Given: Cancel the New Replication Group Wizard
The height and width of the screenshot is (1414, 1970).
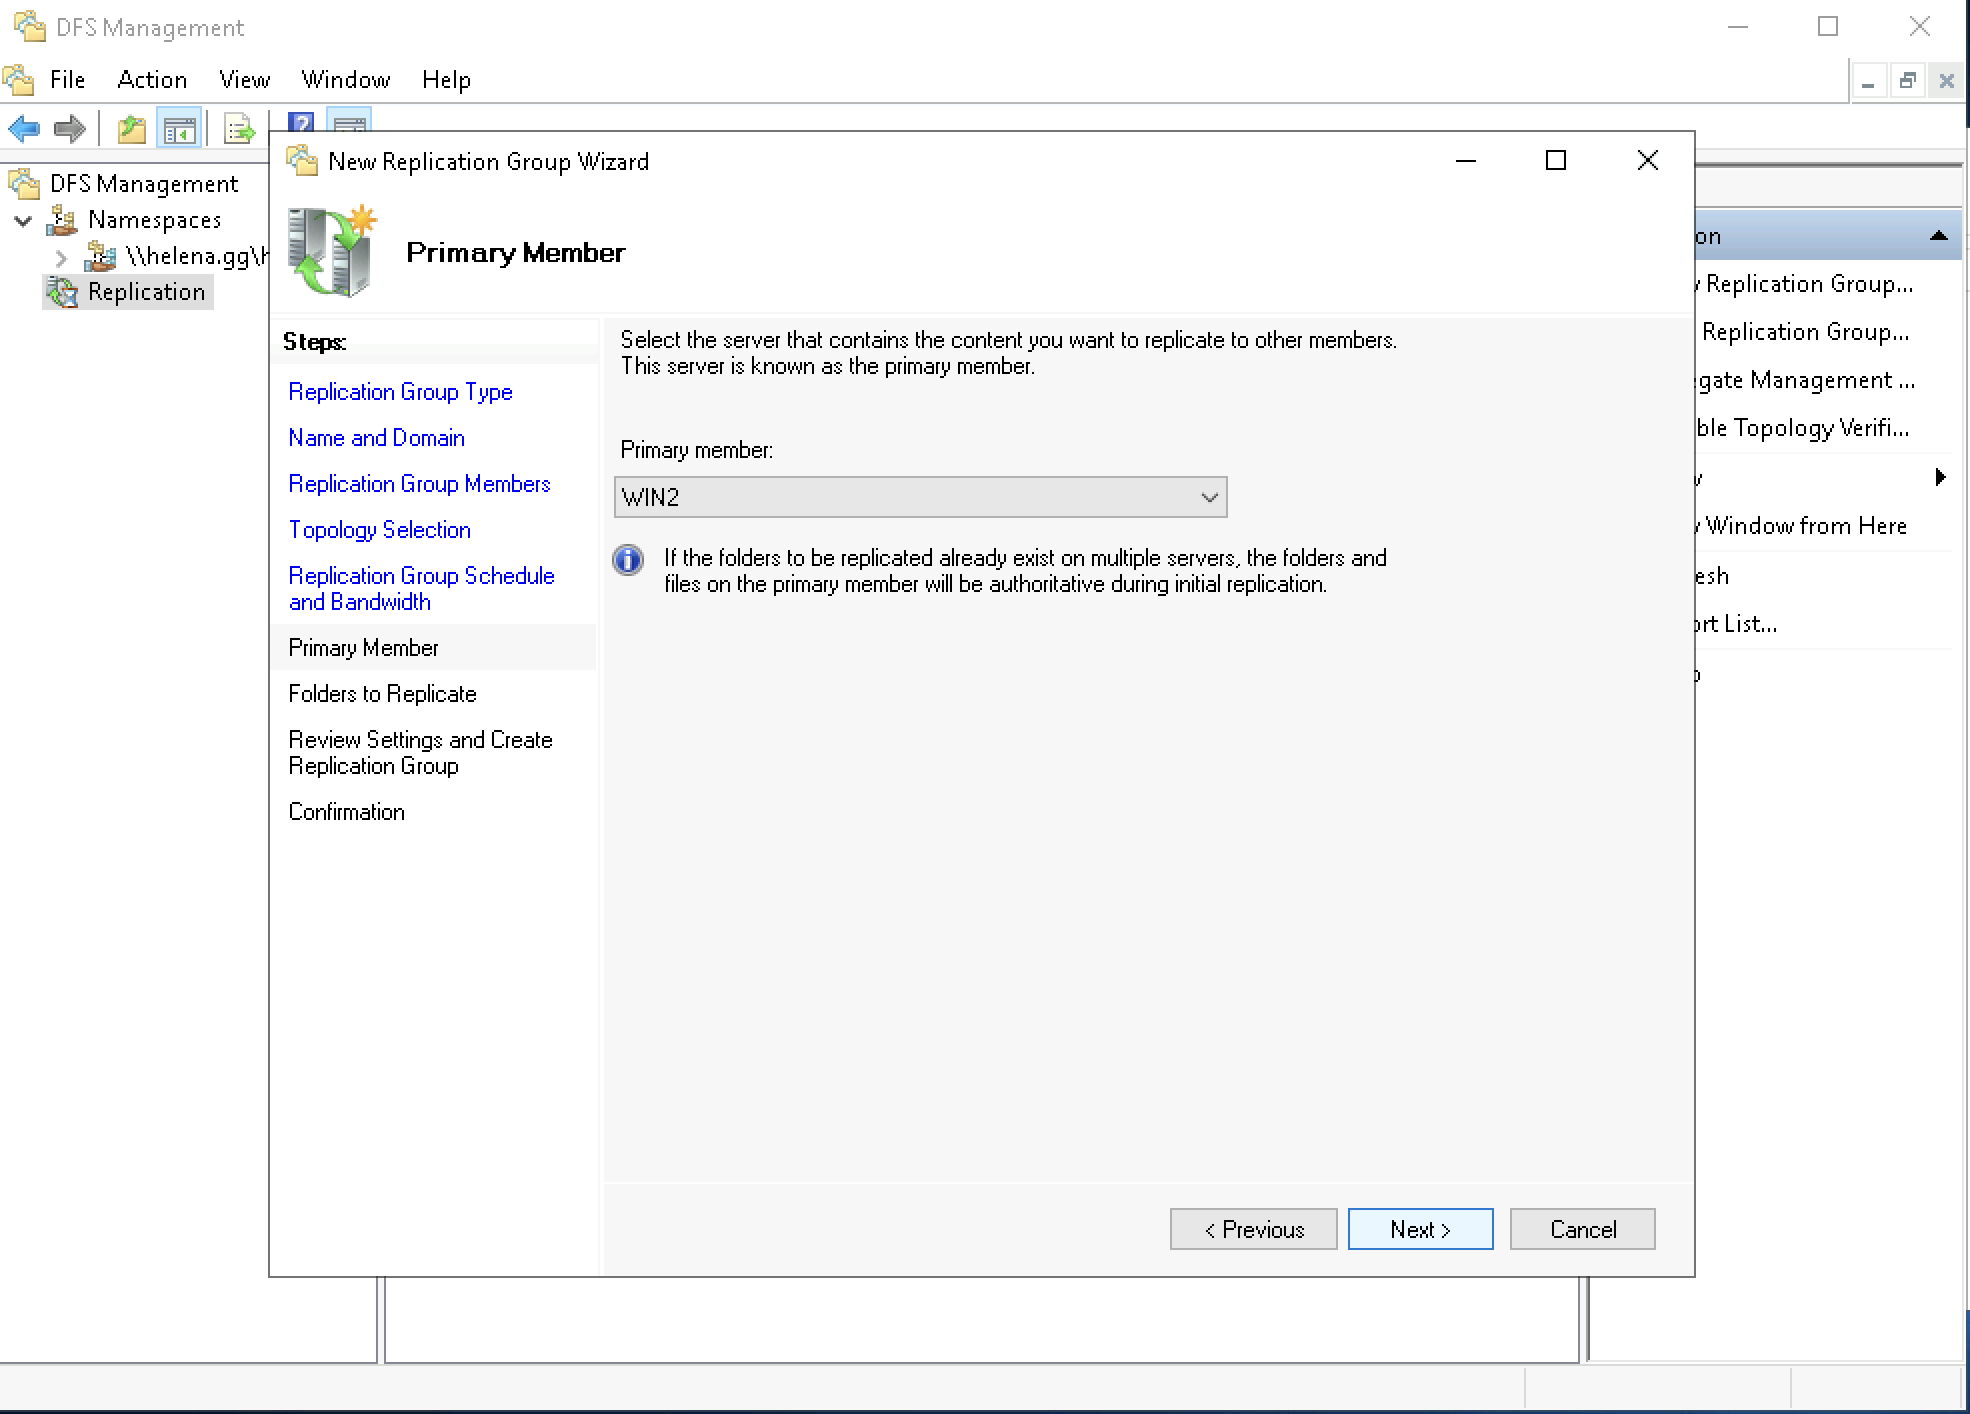Looking at the screenshot, I should 1582,1229.
